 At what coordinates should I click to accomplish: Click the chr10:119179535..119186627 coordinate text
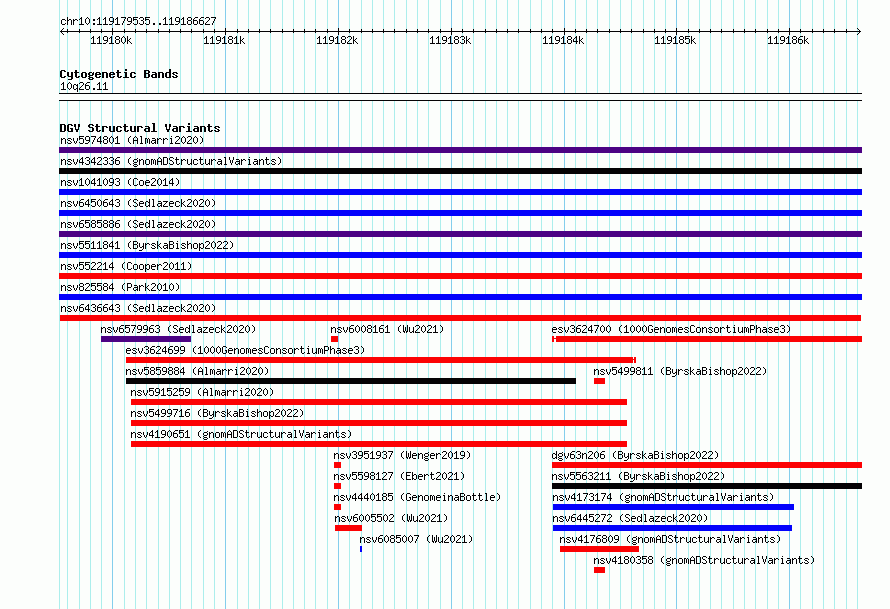[x=138, y=22]
